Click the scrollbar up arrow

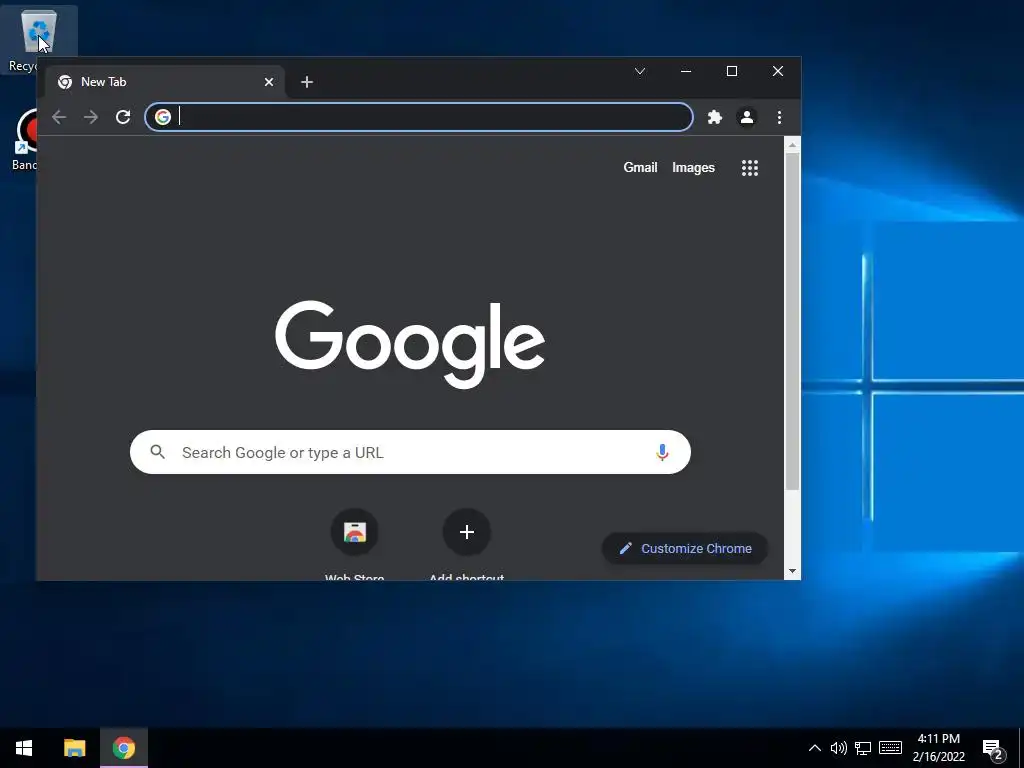point(792,144)
